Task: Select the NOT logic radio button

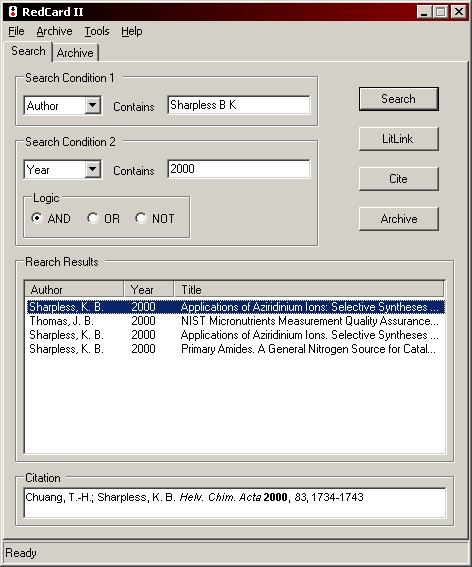Action: click(141, 218)
